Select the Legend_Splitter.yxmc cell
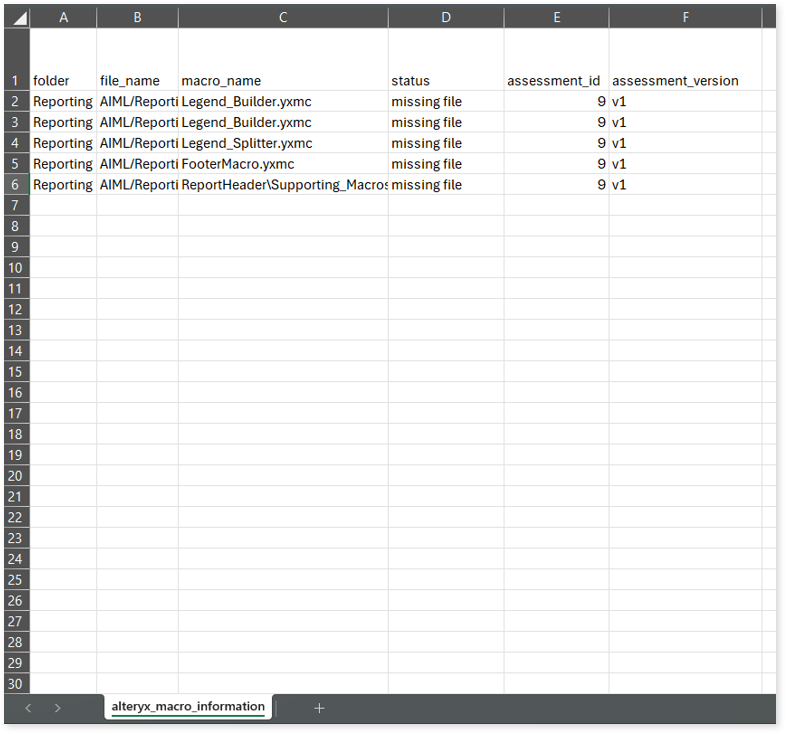786x734 pixels. click(283, 143)
